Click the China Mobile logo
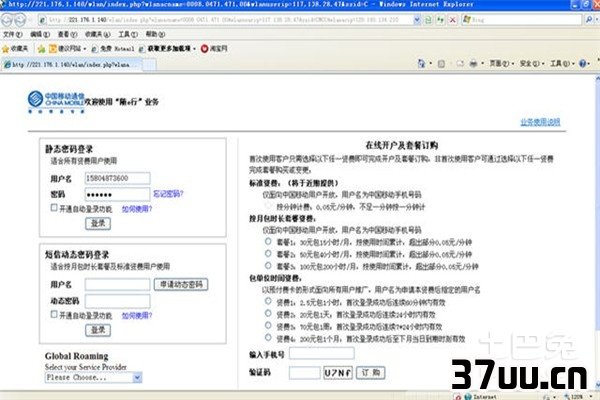Screen dimensions: 600x400 [56, 101]
